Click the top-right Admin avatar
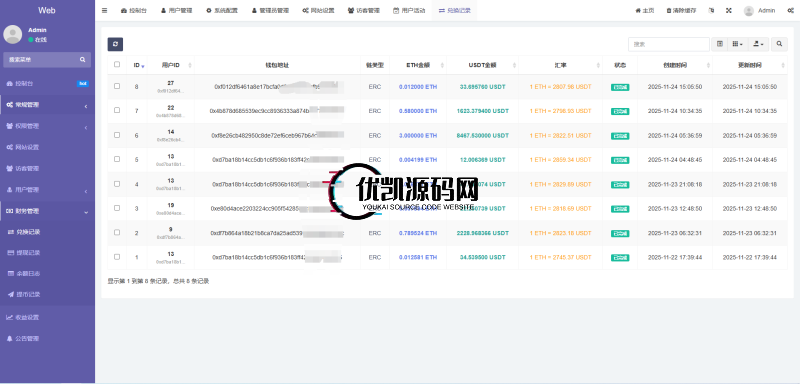The height and width of the screenshot is (384, 800). pos(748,11)
